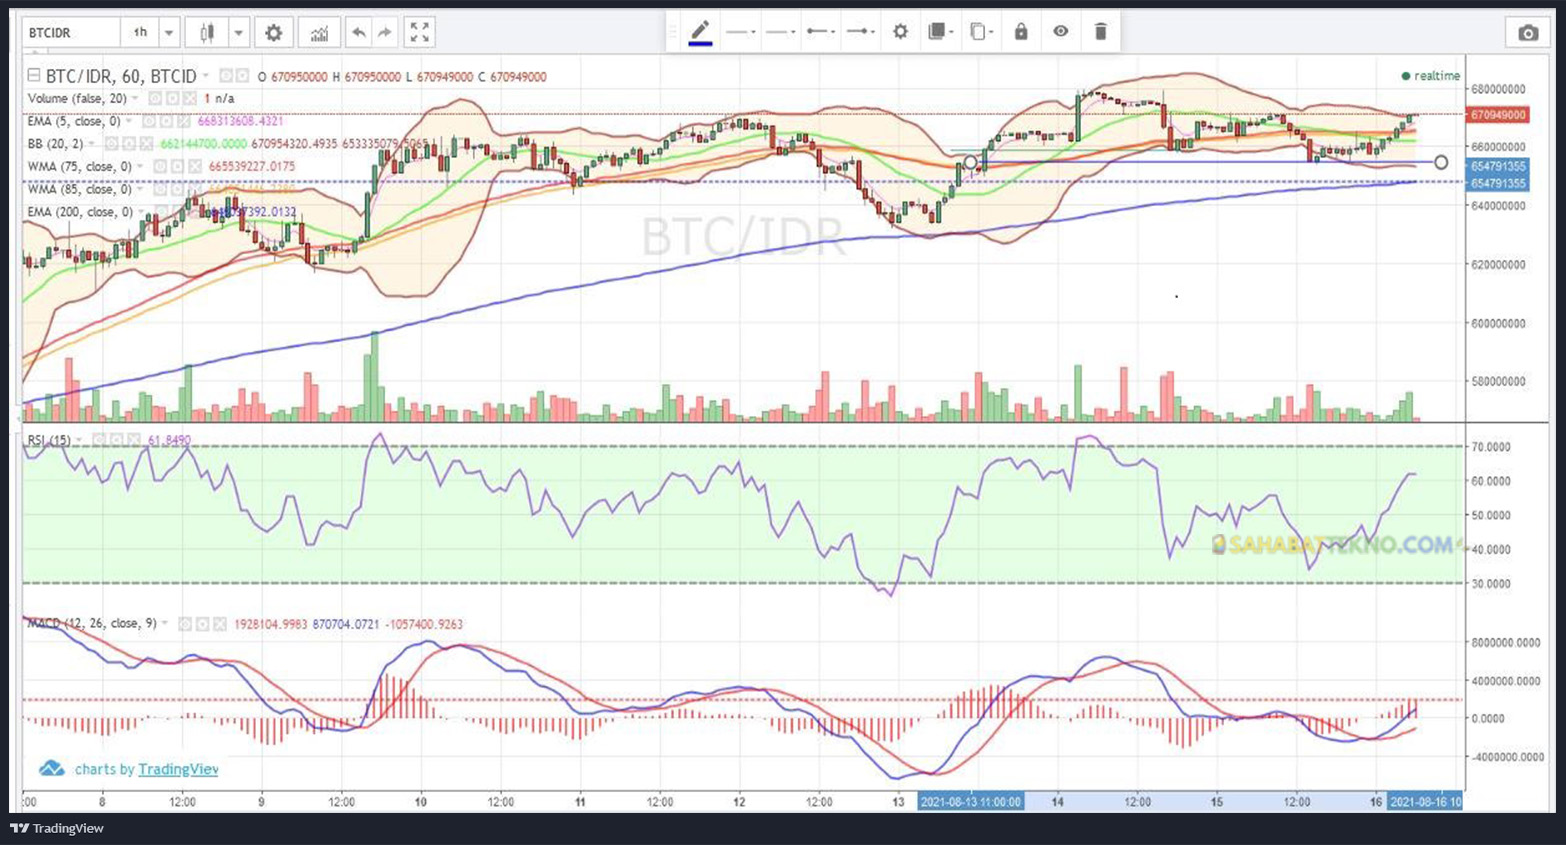Open the left line-end style dropdown

[x=820, y=32]
